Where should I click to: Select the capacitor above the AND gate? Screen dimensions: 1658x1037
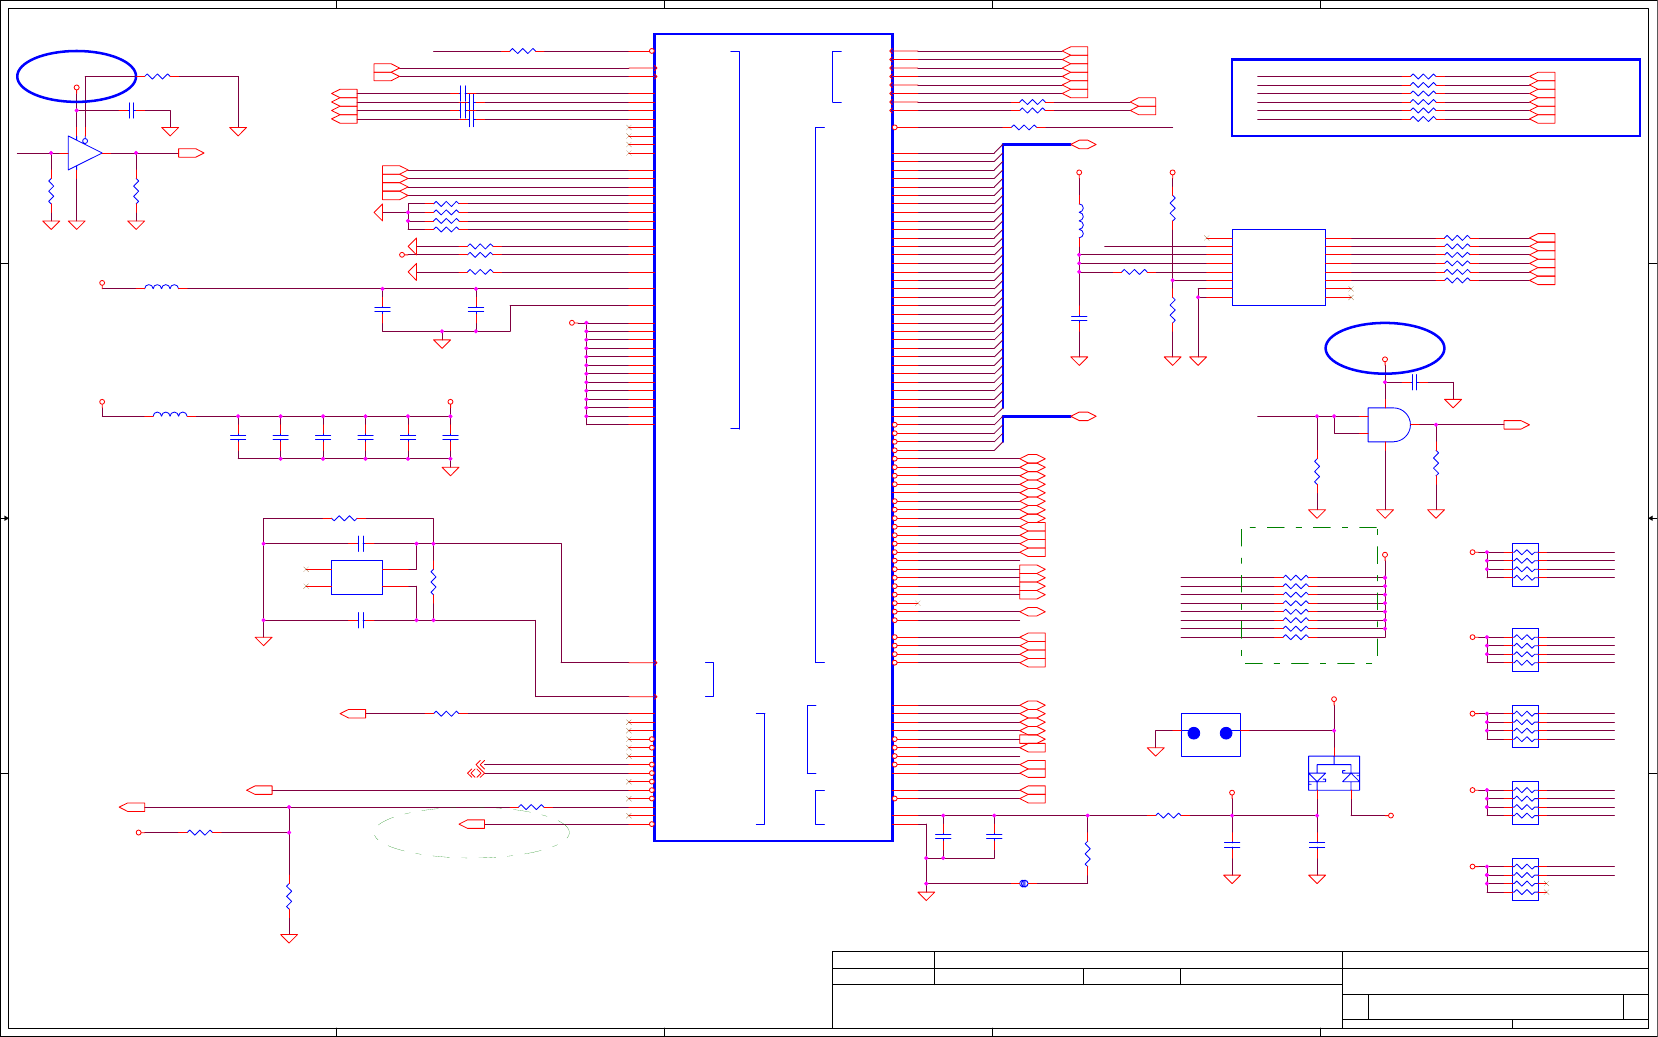click(1414, 382)
